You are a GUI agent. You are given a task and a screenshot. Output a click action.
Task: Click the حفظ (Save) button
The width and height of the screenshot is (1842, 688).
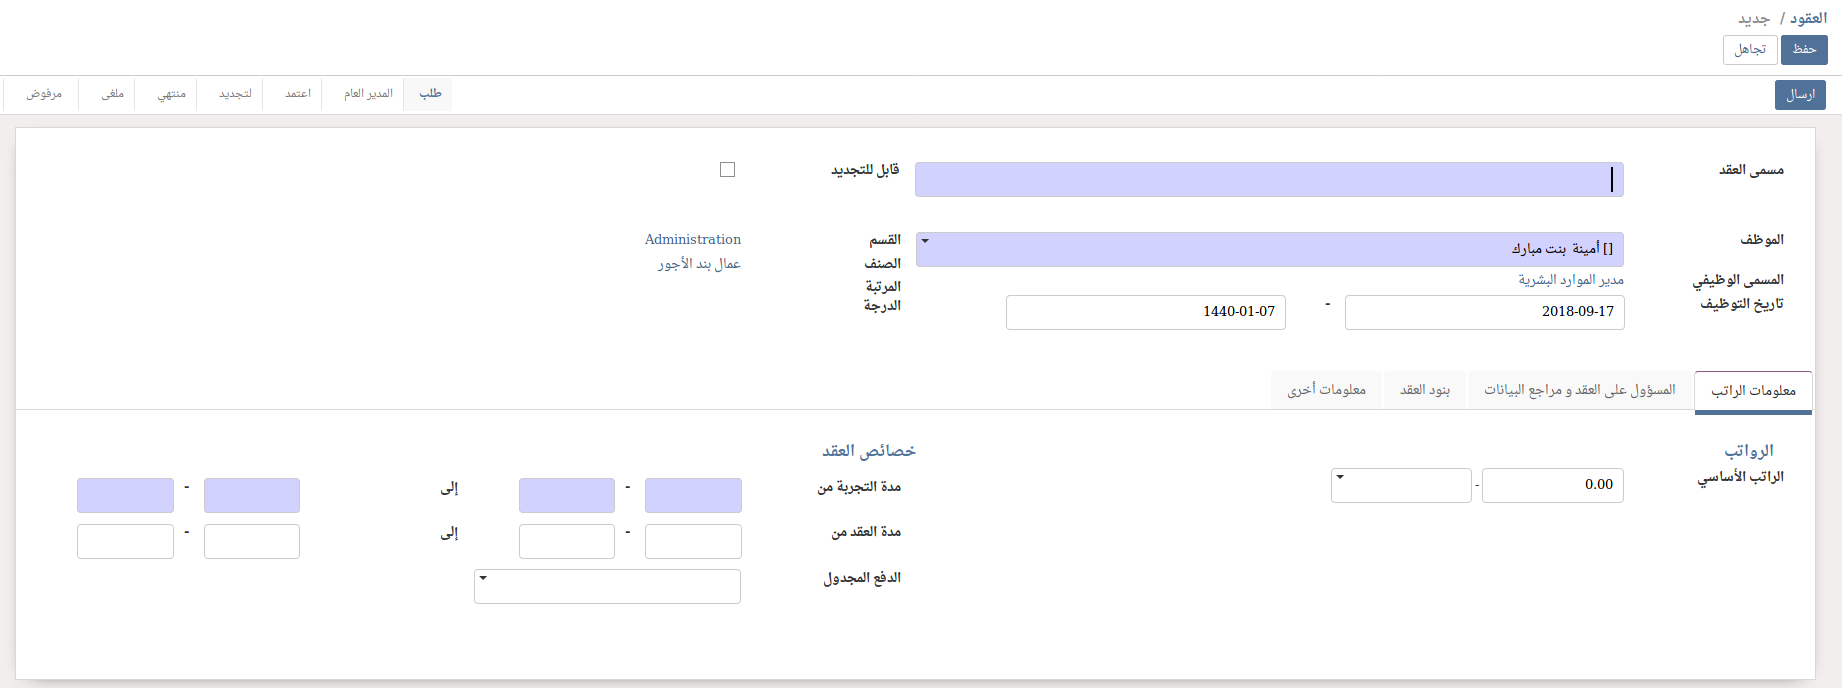coord(1804,50)
